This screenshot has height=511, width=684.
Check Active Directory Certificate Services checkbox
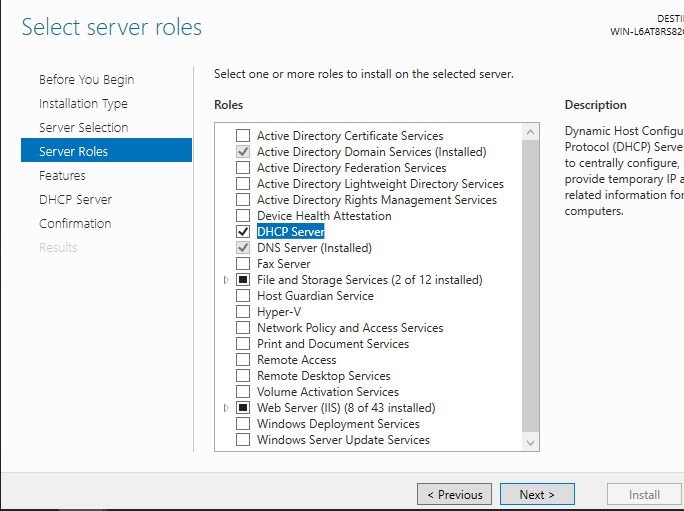tap(243, 136)
